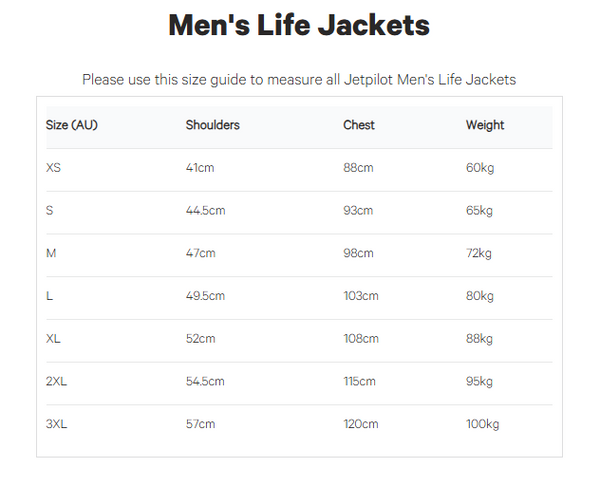Image resolution: width=600 pixels, height=486 pixels.
Task: Select the Size (AU) column header
Action: pyautogui.click(x=72, y=126)
